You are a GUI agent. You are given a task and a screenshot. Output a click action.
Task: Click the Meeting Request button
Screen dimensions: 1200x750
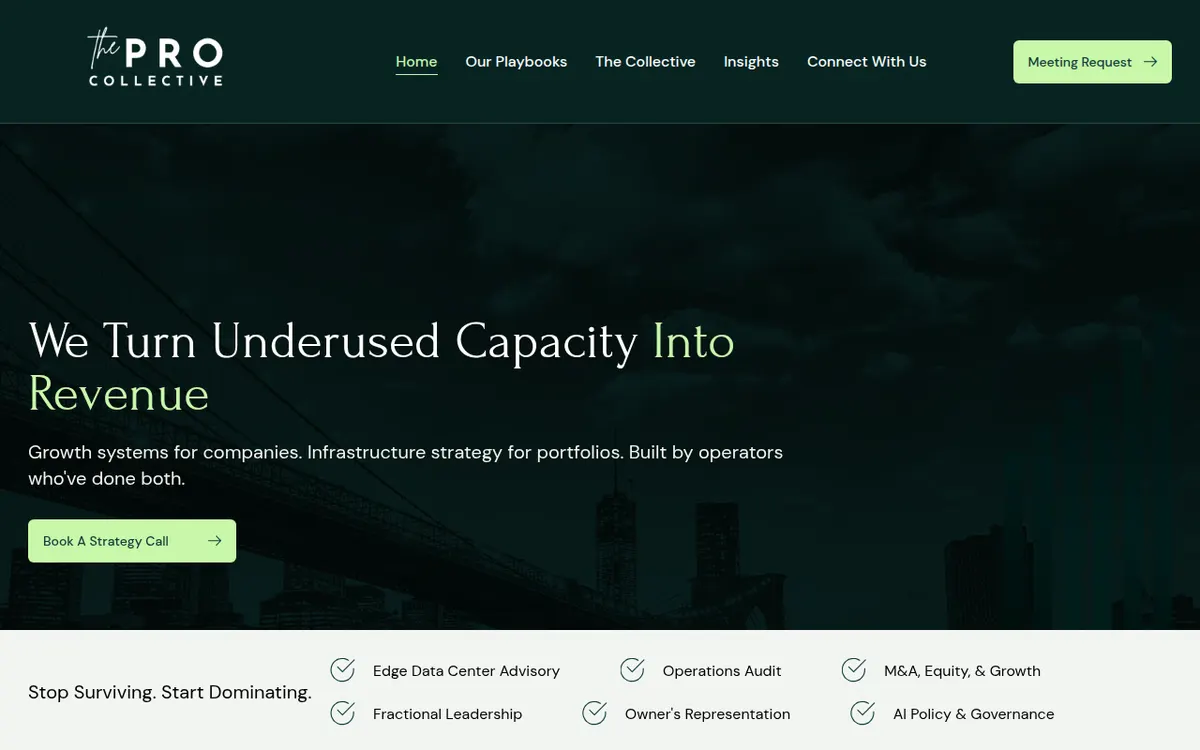1092,62
